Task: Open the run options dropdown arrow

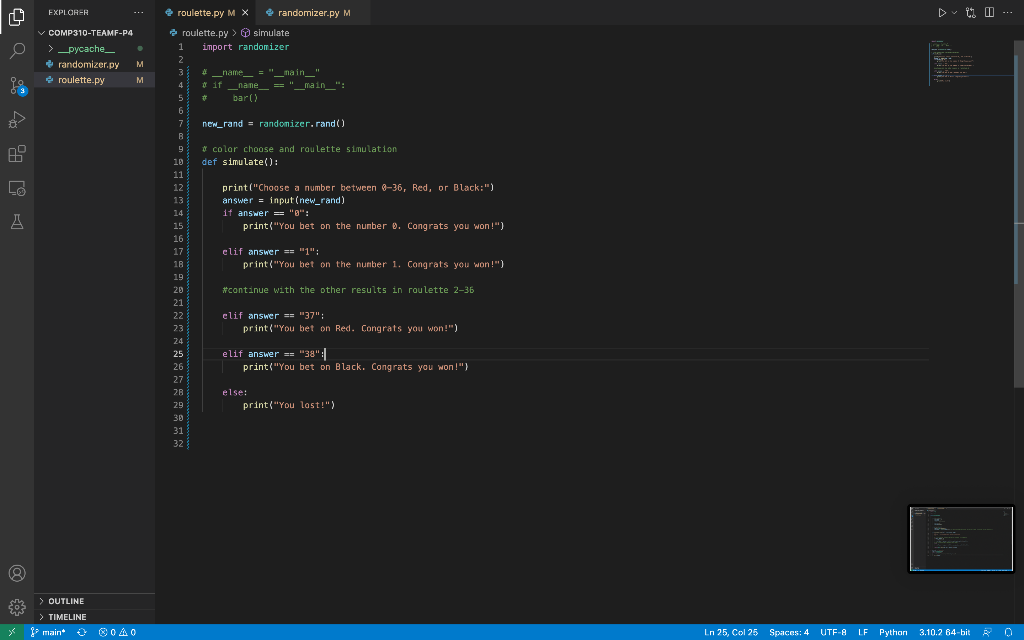Action: click(954, 12)
